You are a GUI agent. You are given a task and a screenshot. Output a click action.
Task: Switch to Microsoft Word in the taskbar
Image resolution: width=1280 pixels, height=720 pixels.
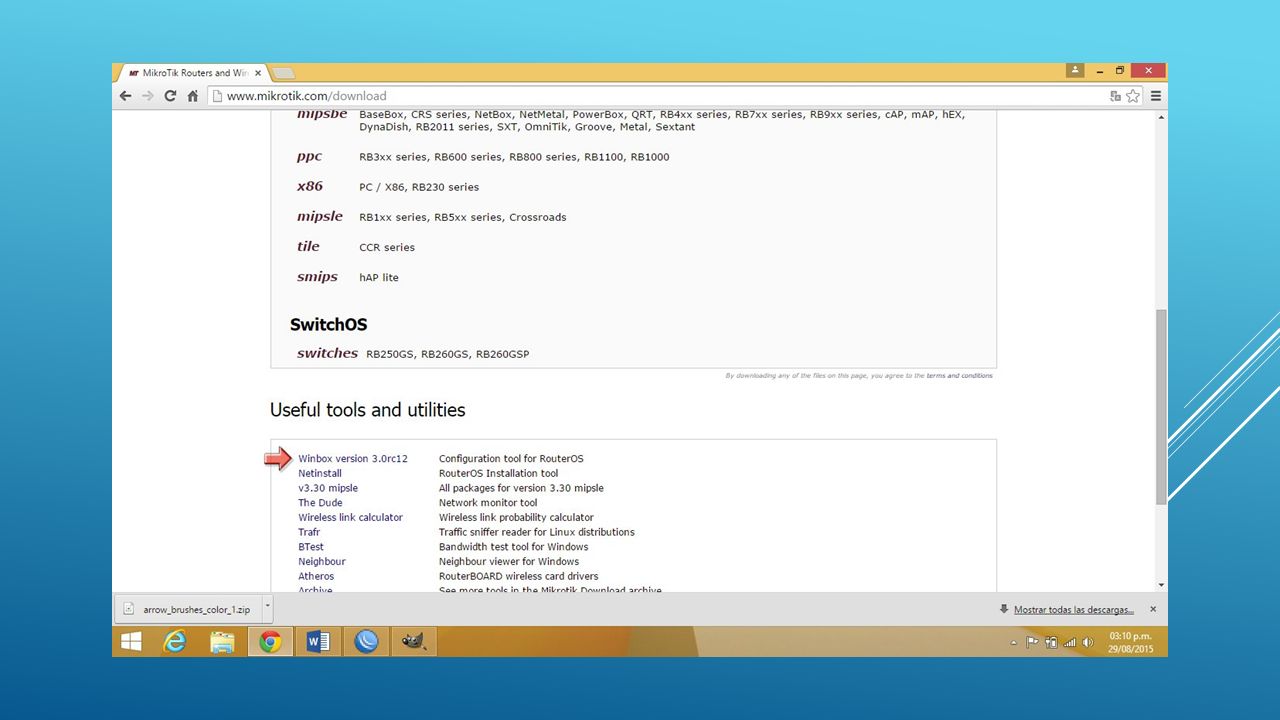[x=318, y=642]
